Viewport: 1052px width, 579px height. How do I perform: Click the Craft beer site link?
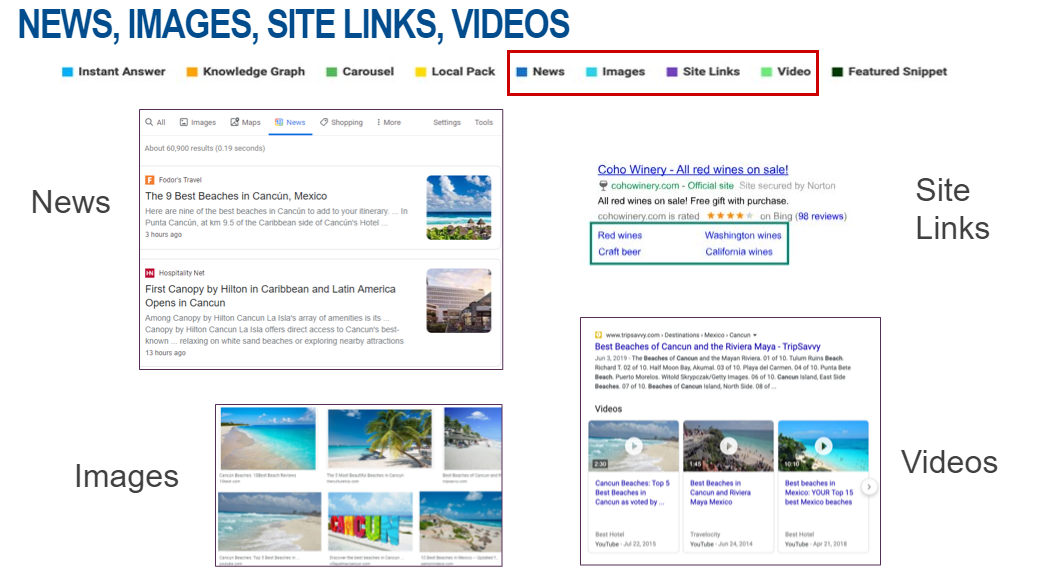(619, 252)
